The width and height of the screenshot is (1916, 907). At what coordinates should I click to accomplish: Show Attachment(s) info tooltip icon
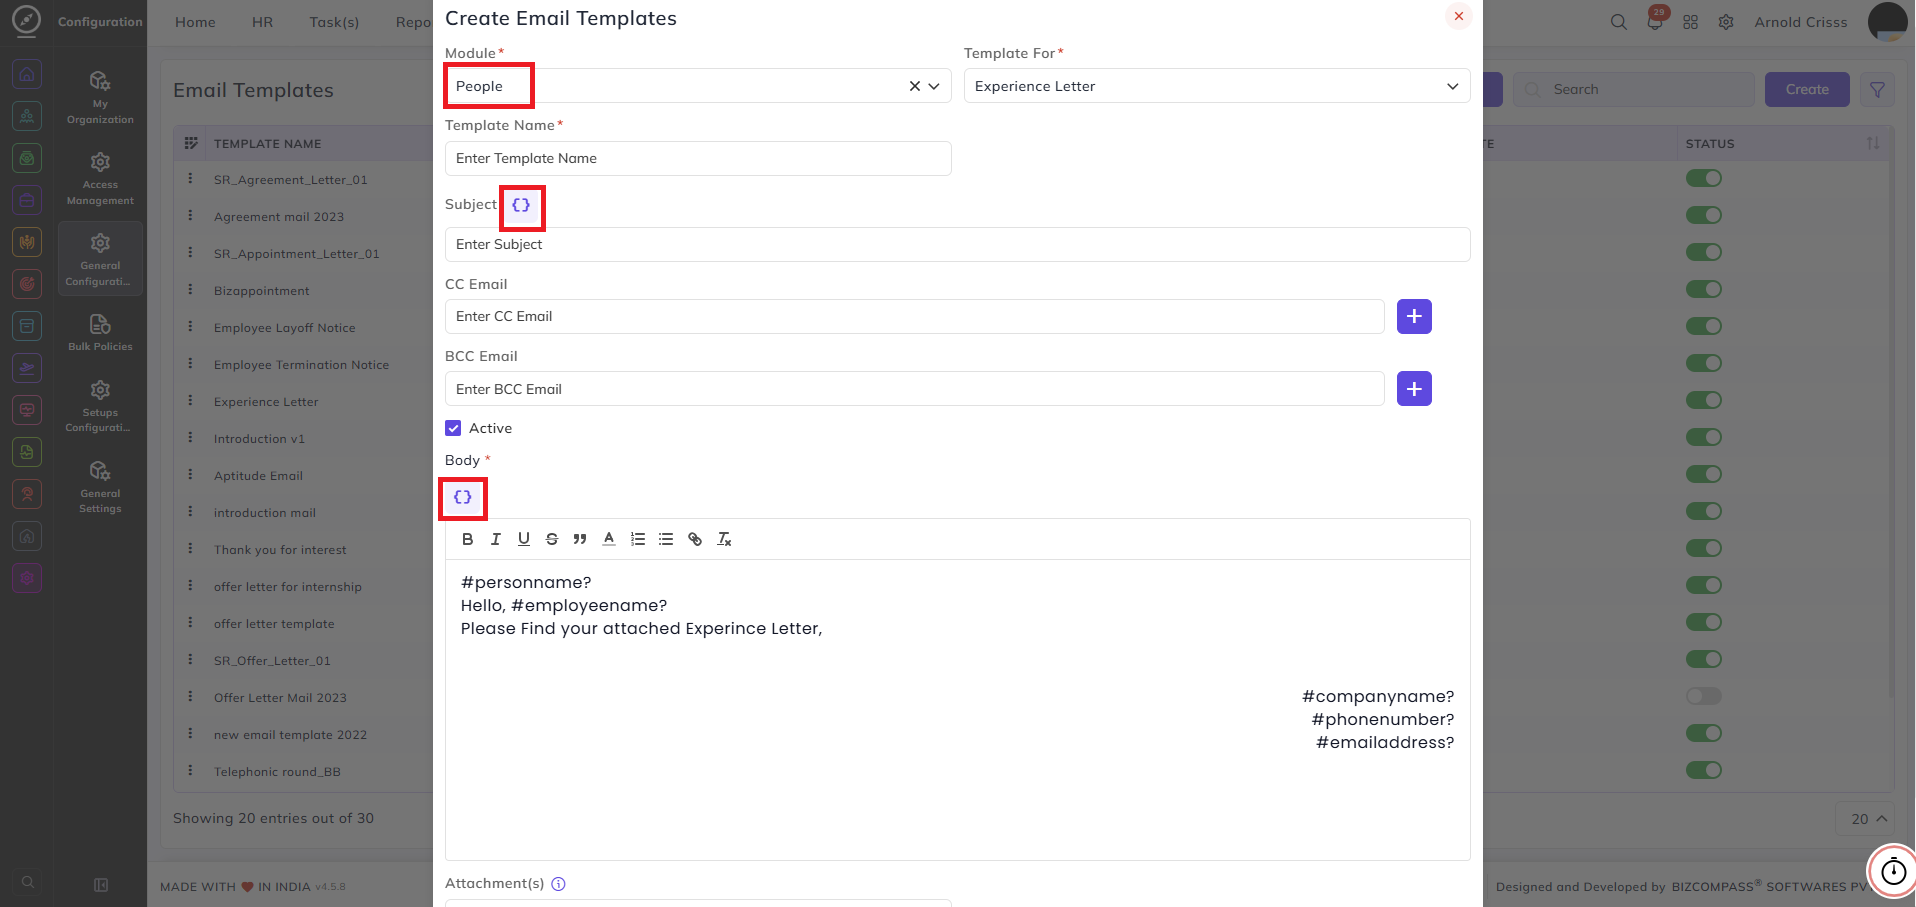click(559, 884)
